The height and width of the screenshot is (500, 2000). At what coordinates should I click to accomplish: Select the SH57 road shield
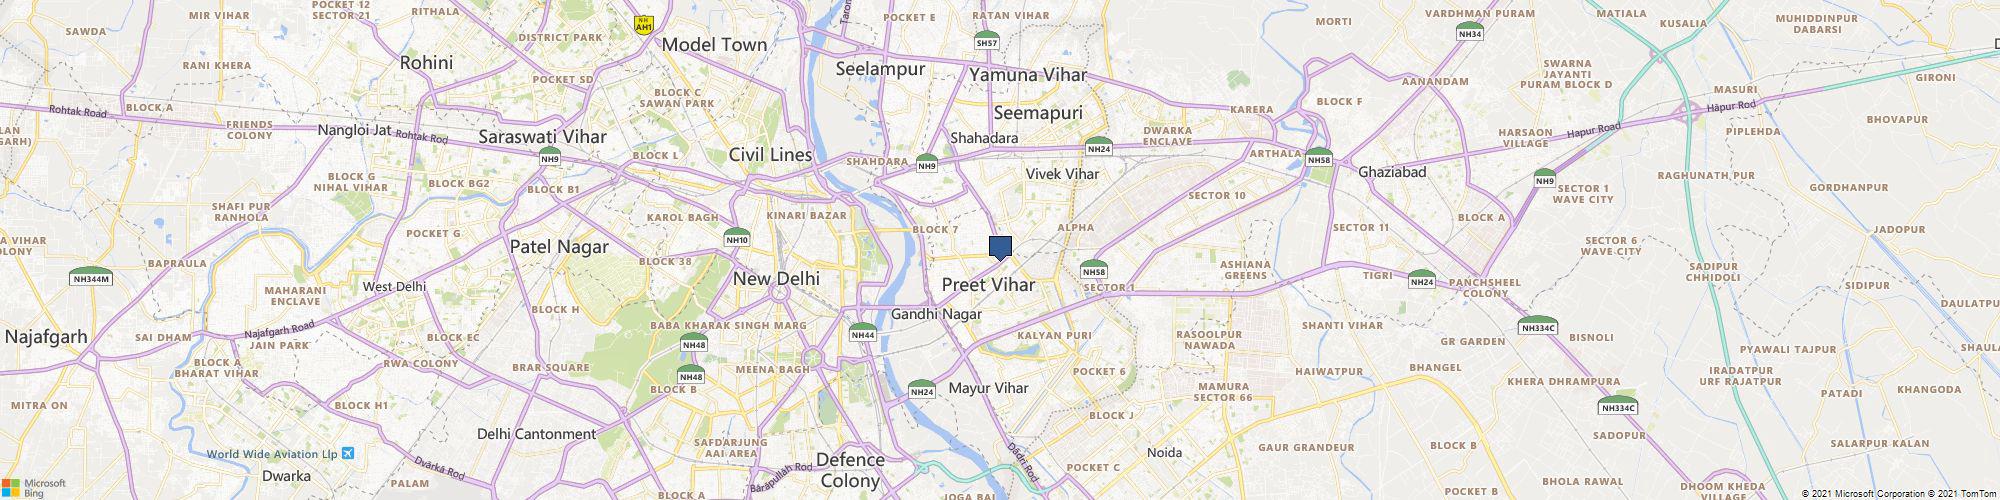coord(987,40)
